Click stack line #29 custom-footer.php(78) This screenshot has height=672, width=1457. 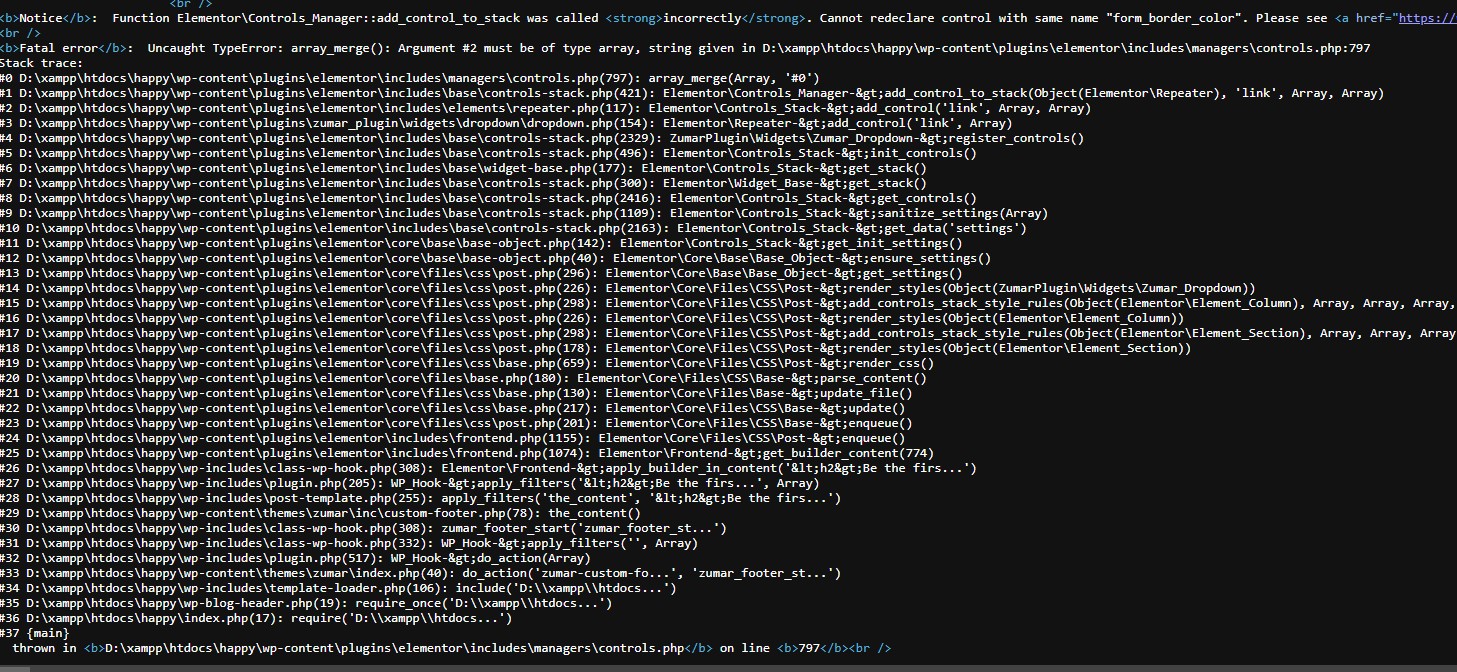321,513
